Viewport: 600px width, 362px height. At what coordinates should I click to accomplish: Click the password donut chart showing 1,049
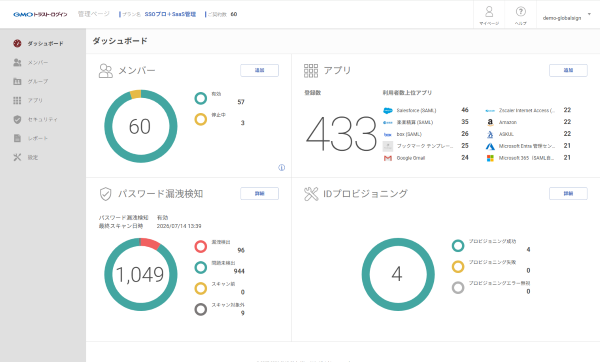point(140,274)
